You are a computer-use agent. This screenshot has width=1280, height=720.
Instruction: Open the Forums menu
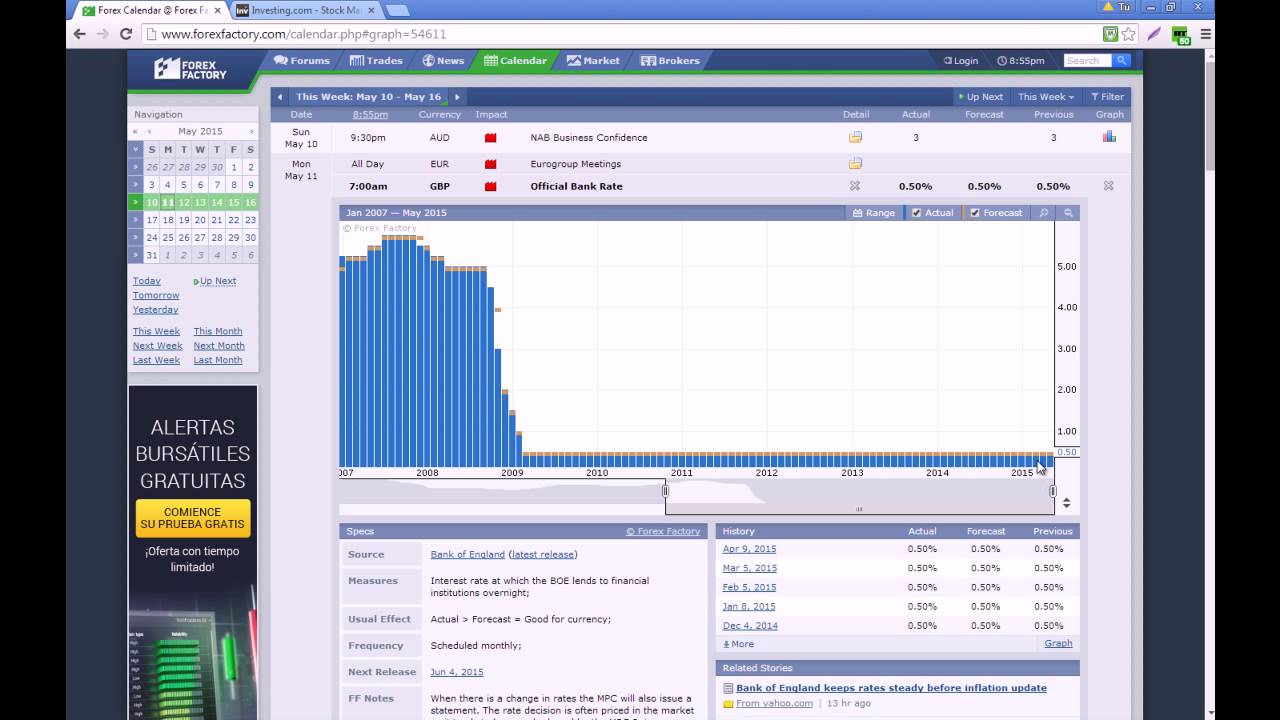click(302, 61)
